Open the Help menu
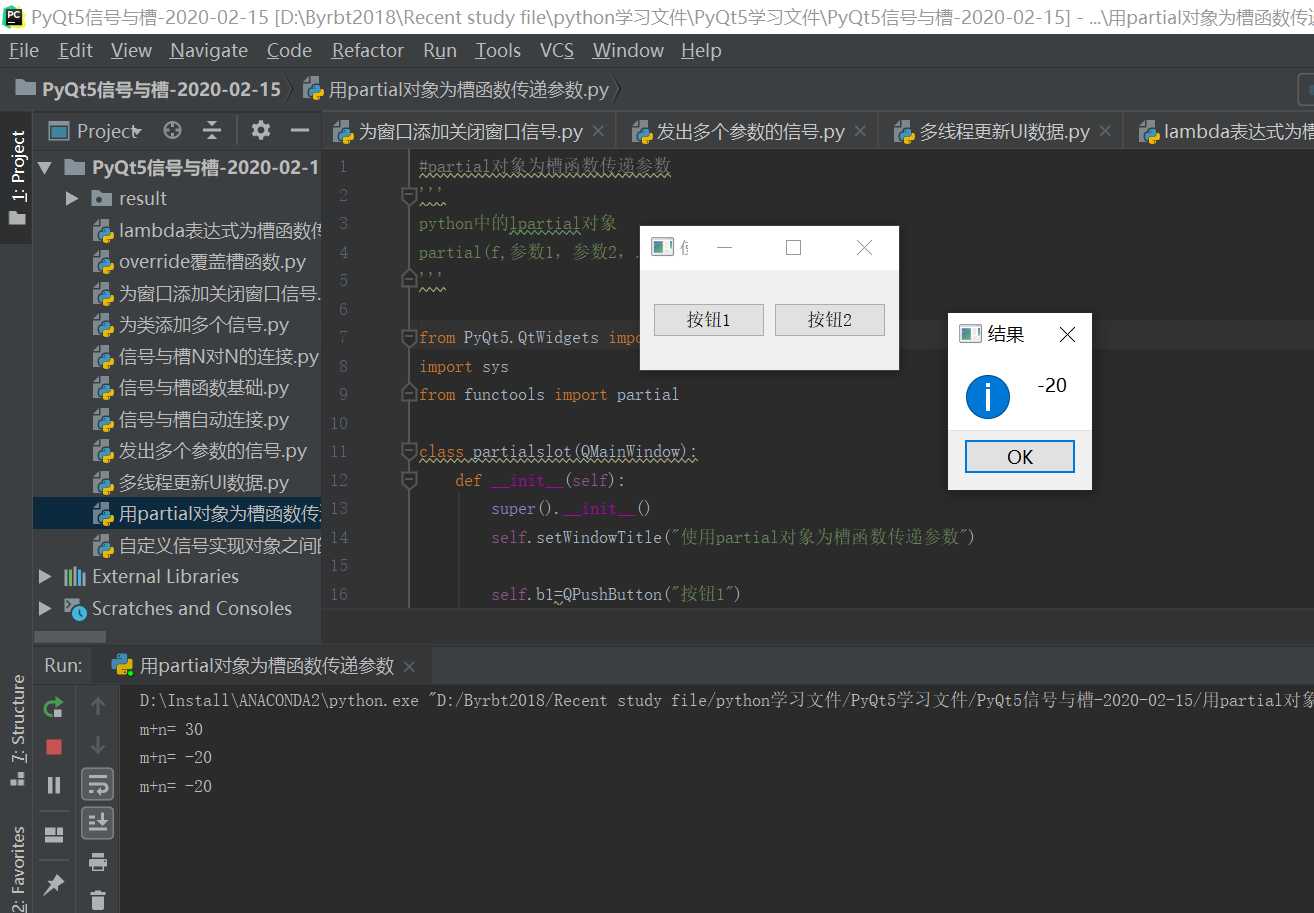 (x=701, y=50)
